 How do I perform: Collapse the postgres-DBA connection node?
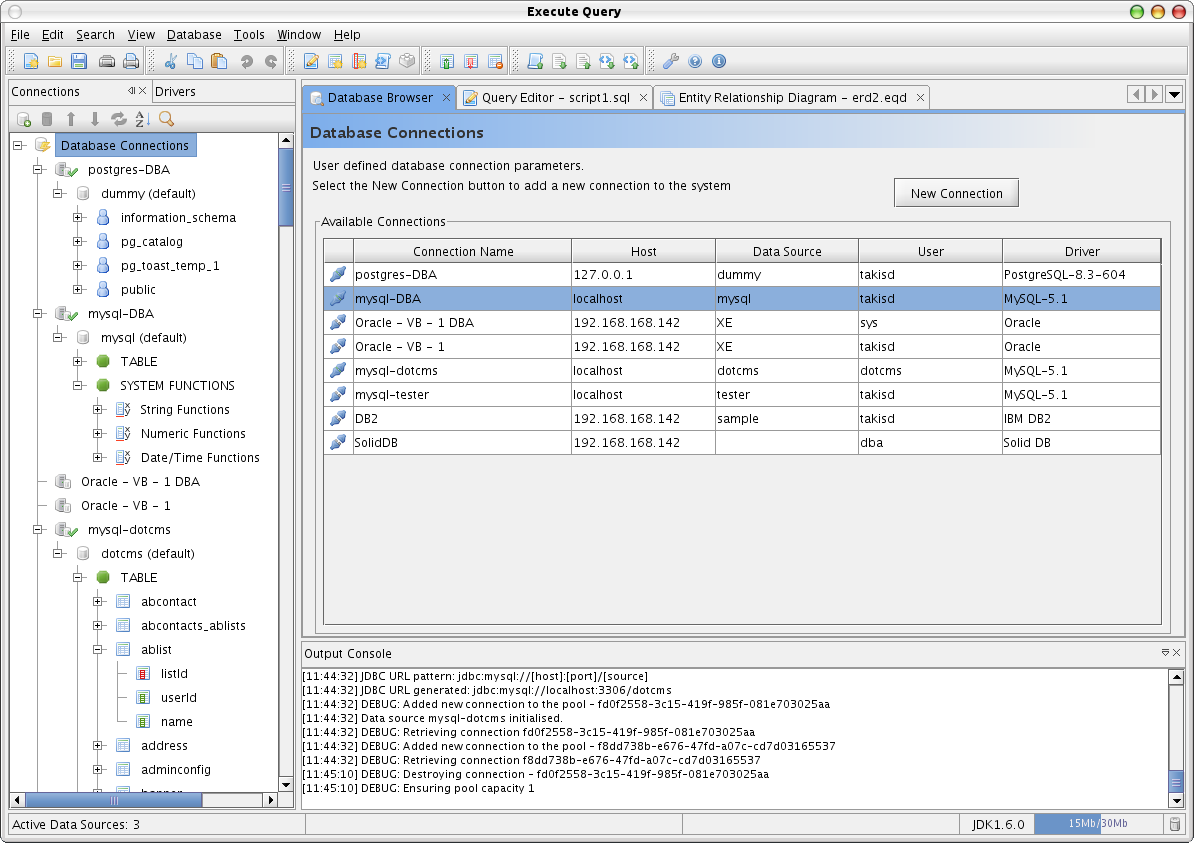(37, 169)
